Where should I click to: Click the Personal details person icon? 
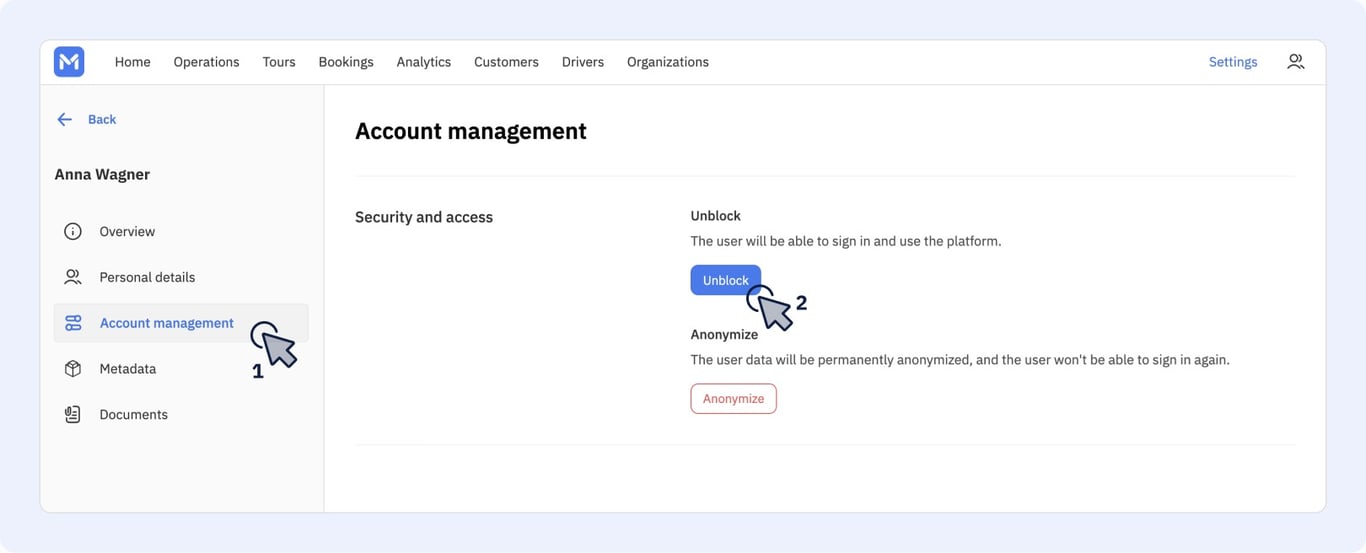(x=73, y=277)
